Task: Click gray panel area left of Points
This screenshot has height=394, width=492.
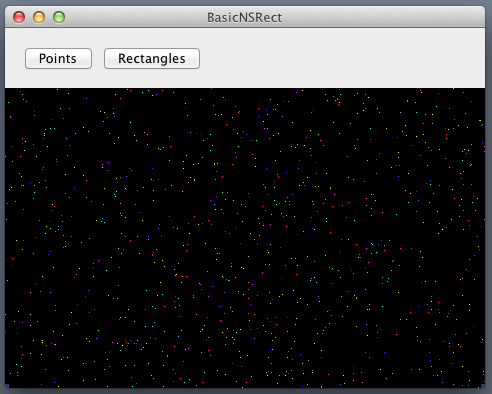Action: click(15, 59)
